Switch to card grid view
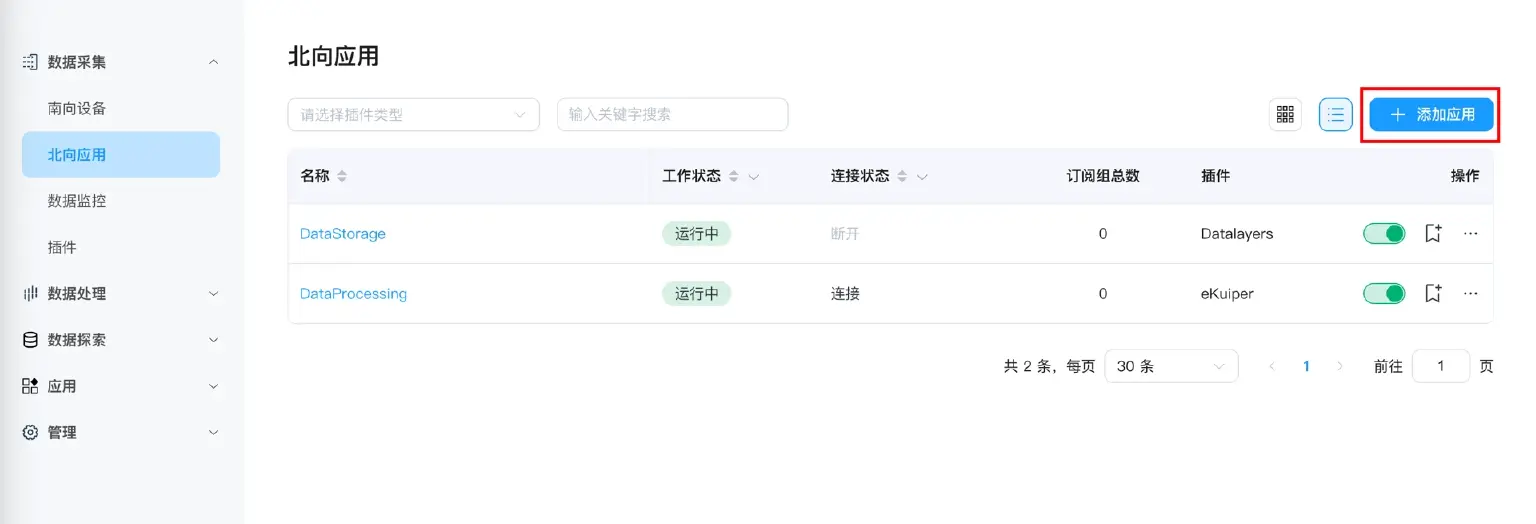 pos(1285,115)
